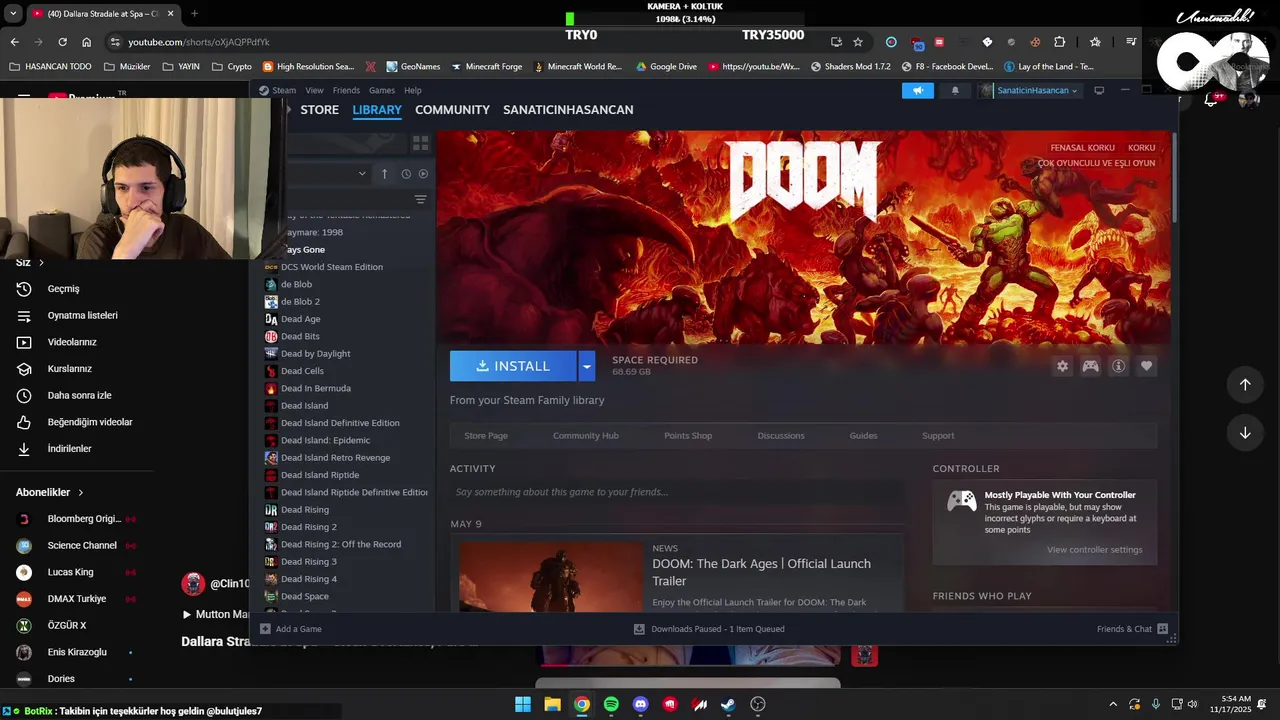The width and height of the screenshot is (1280, 720).
Task: Click the Steam announcements megaphone icon
Action: 918,90
